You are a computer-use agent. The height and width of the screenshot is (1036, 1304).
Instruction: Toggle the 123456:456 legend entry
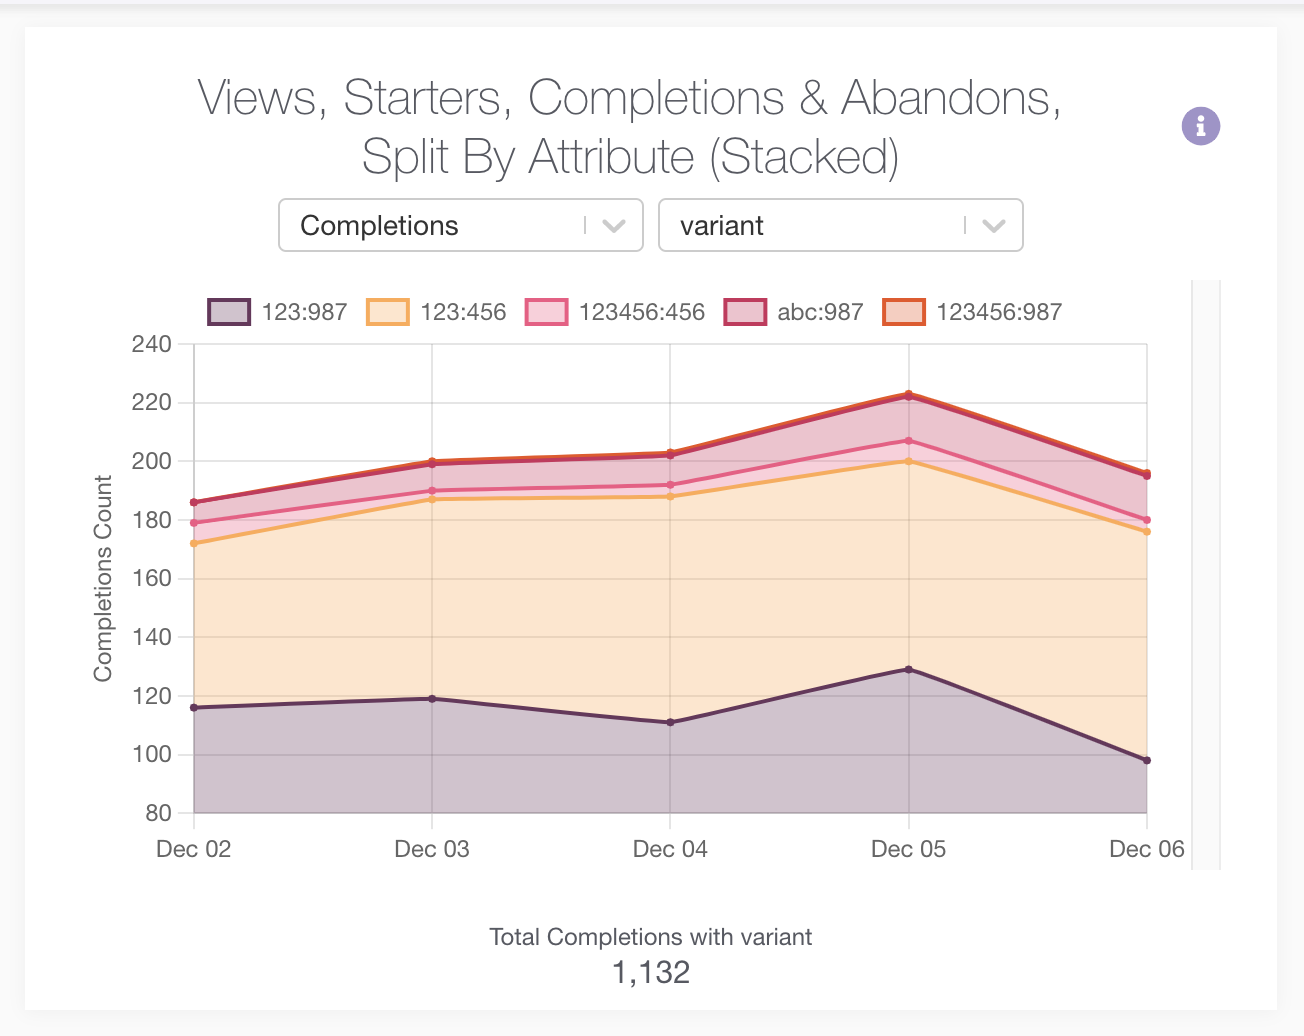pos(641,311)
